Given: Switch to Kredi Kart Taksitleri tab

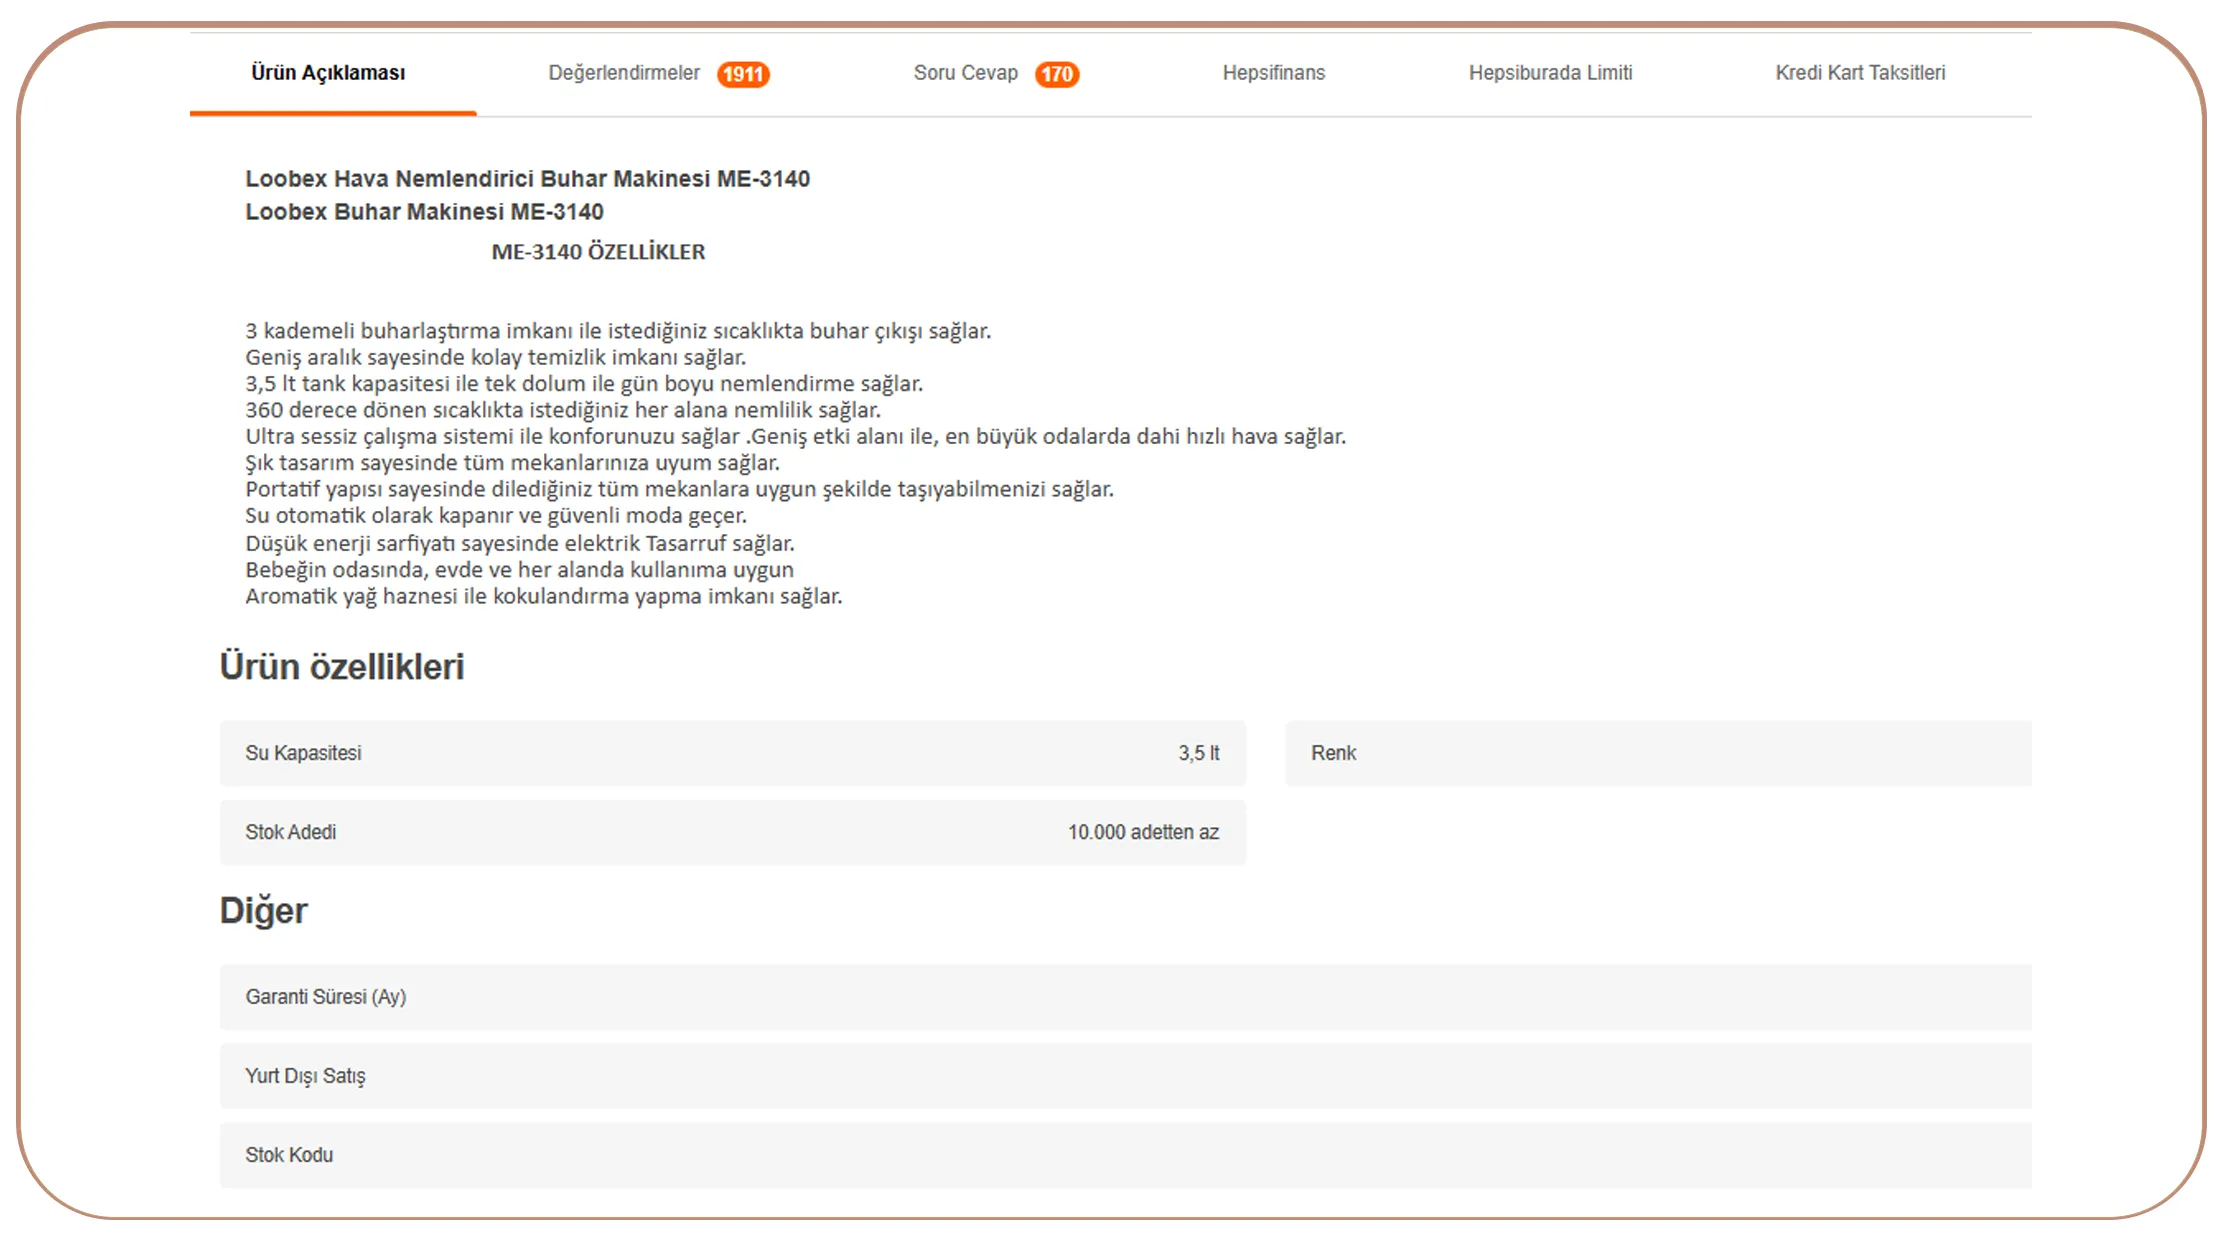Looking at the screenshot, I should [x=1860, y=73].
